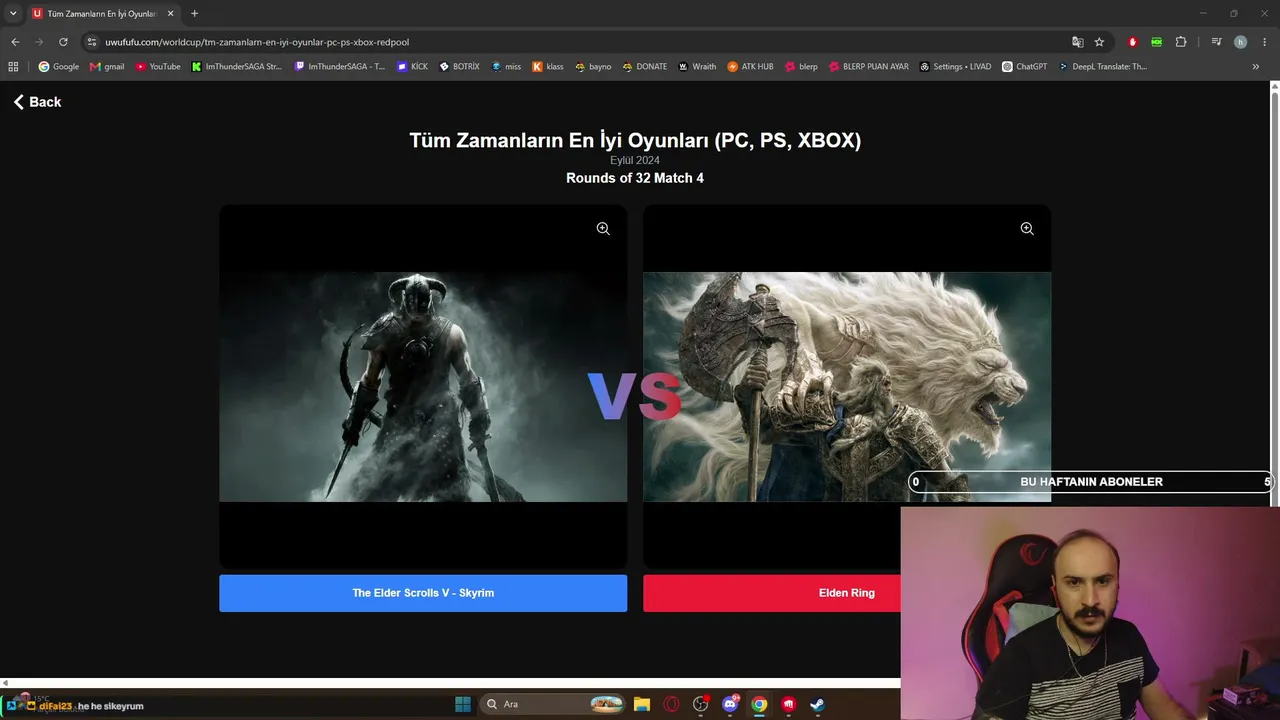Select the Skyrim Dragonborn artwork
1280x720 pixels.
coord(423,387)
